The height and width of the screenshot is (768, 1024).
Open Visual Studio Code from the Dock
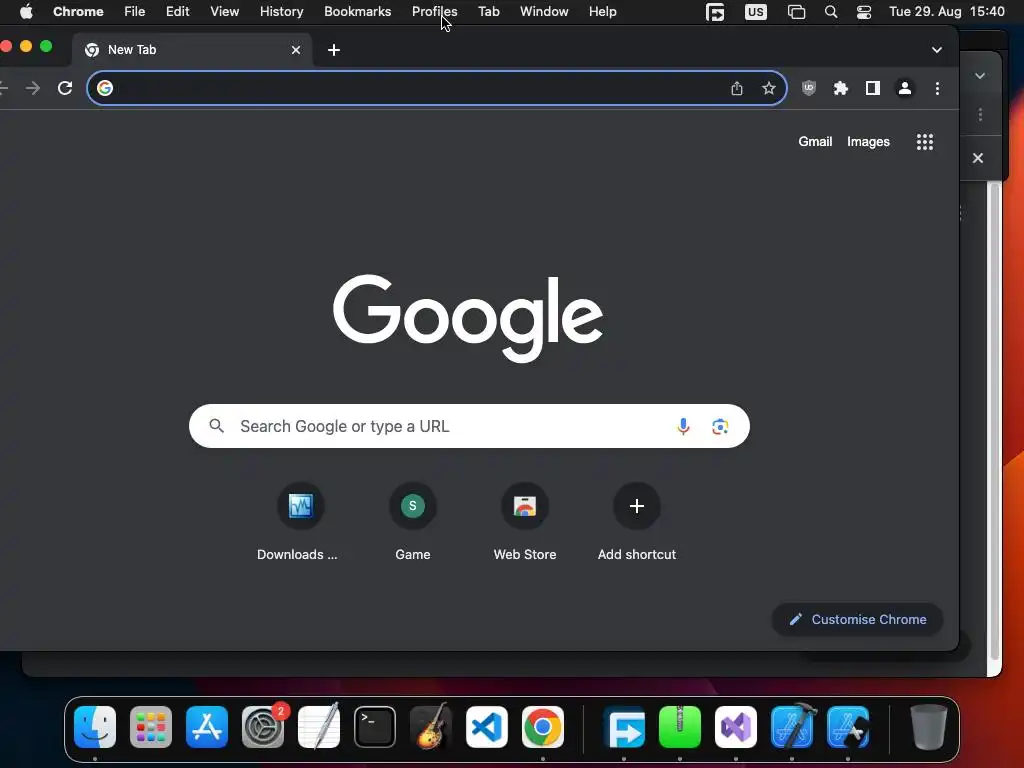(x=487, y=727)
